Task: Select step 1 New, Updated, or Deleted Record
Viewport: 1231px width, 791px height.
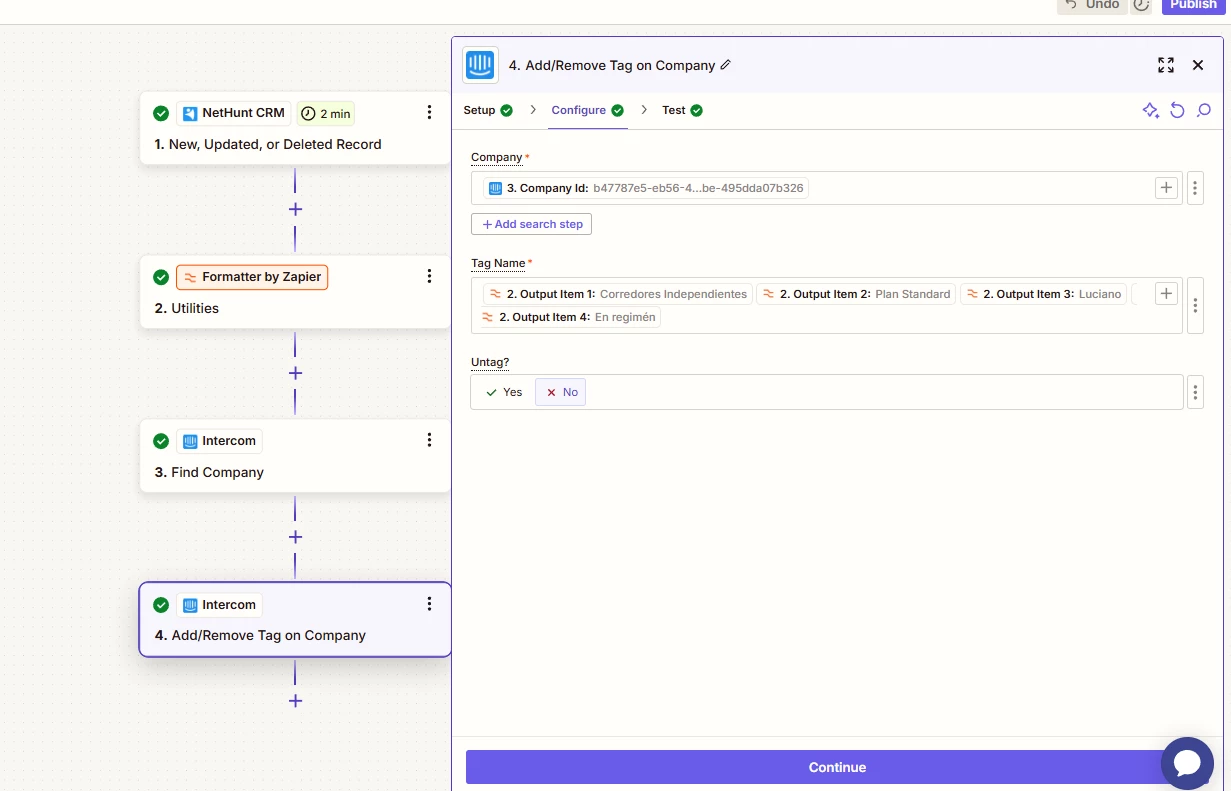Action: tap(295, 129)
